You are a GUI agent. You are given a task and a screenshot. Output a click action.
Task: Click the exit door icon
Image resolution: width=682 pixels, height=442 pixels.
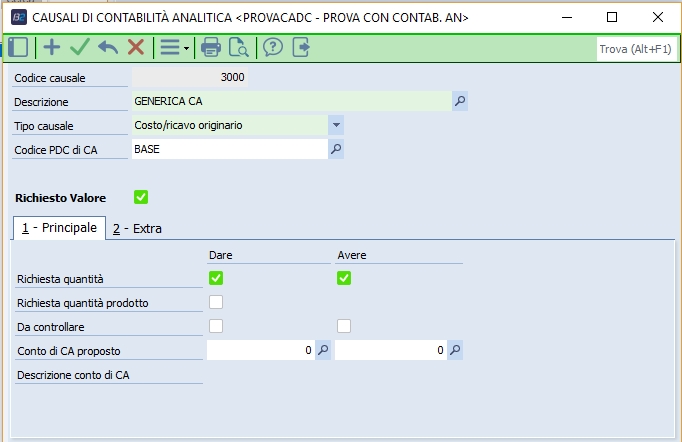point(301,47)
